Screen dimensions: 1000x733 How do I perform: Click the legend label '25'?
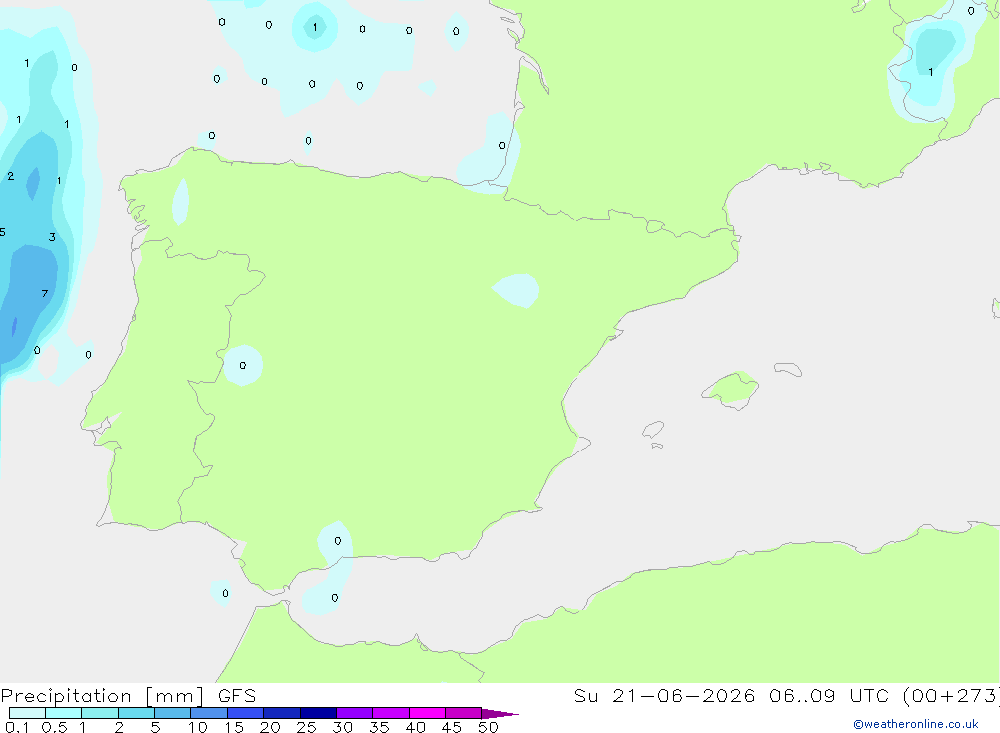(306, 727)
